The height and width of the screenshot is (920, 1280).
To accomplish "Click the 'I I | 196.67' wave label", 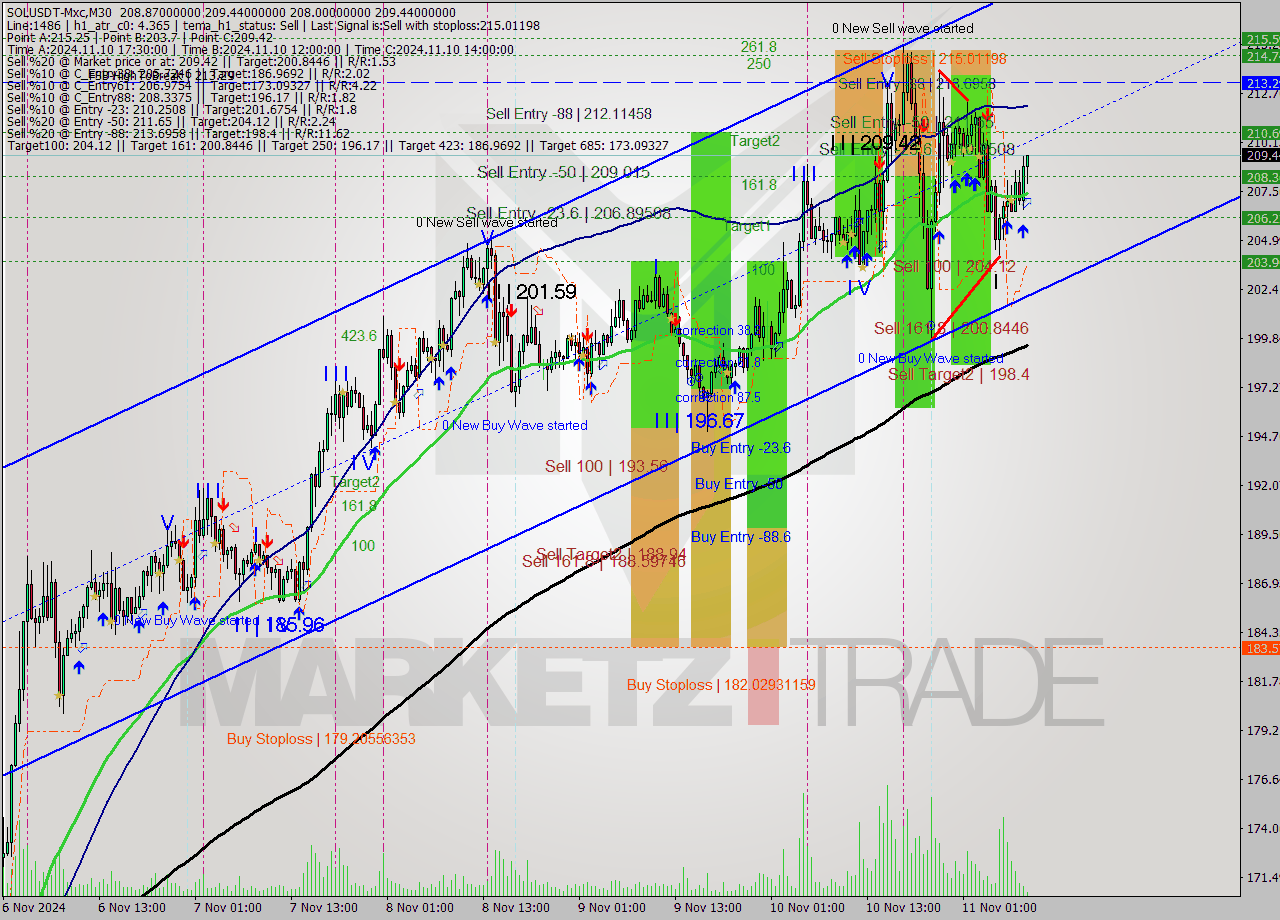I will (x=700, y=421).
